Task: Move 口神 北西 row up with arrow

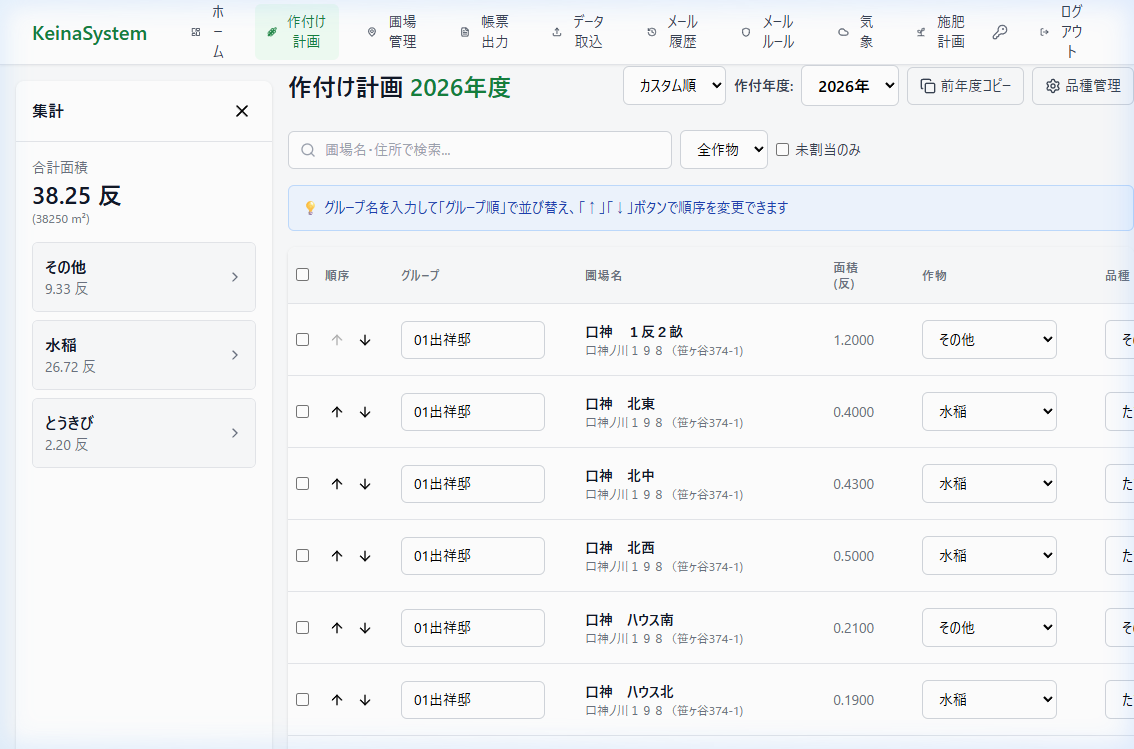Action: point(337,556)
